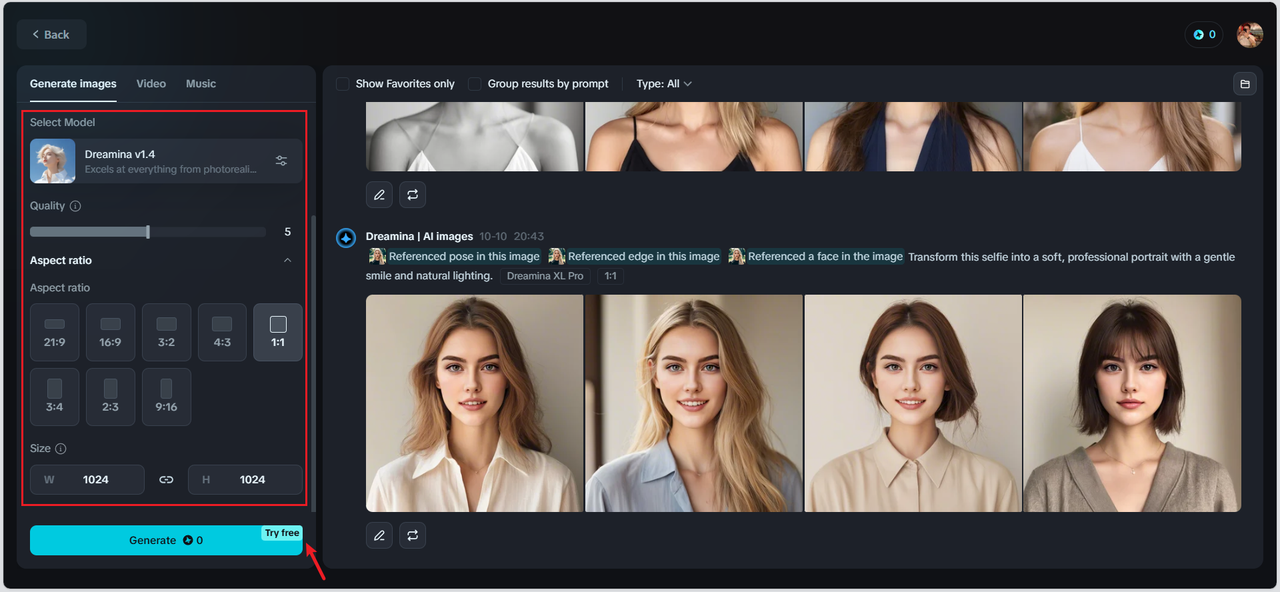Show the Size info tooltip icon
Image resolution: width=1280 pixels, height=592 pixels.
click(61, 449)
